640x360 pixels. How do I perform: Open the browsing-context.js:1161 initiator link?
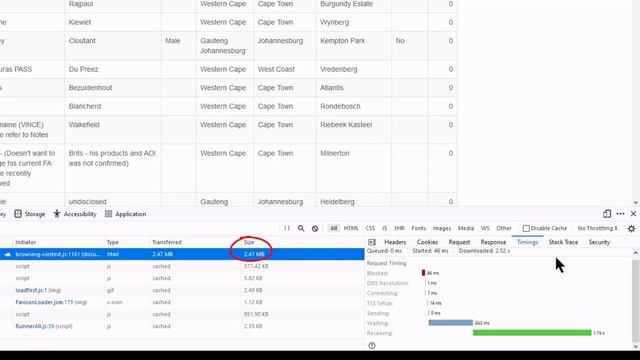58,254
